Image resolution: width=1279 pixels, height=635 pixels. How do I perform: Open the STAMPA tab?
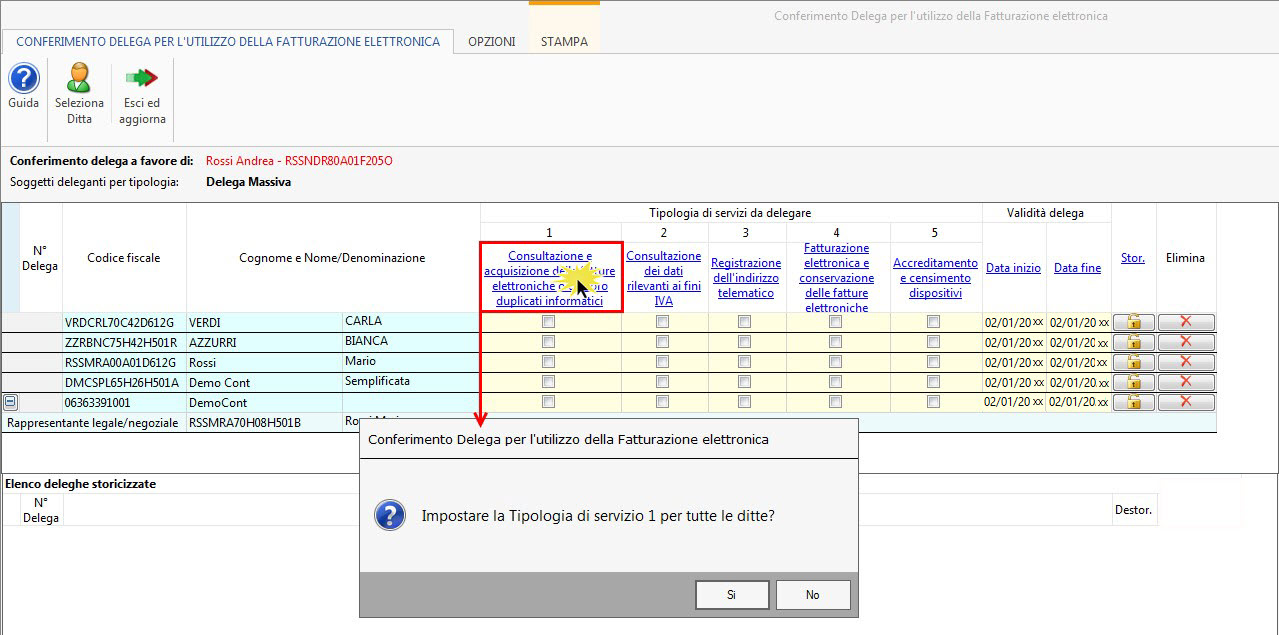point(564,42)
